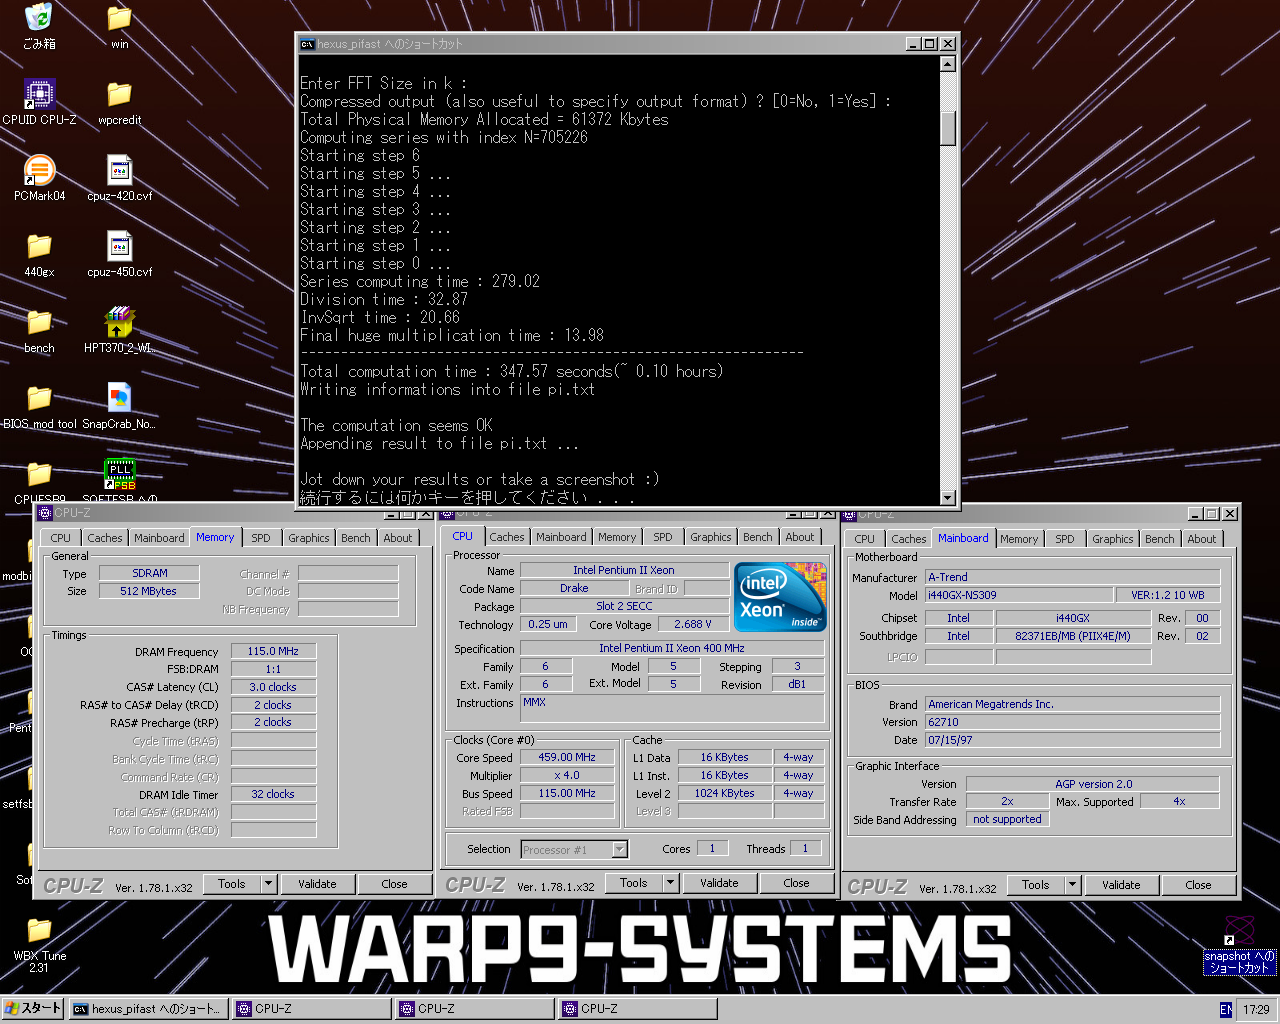The image size is (1280, 1024).
Task: Click console scrollbar up arrow
Action: 948,63
